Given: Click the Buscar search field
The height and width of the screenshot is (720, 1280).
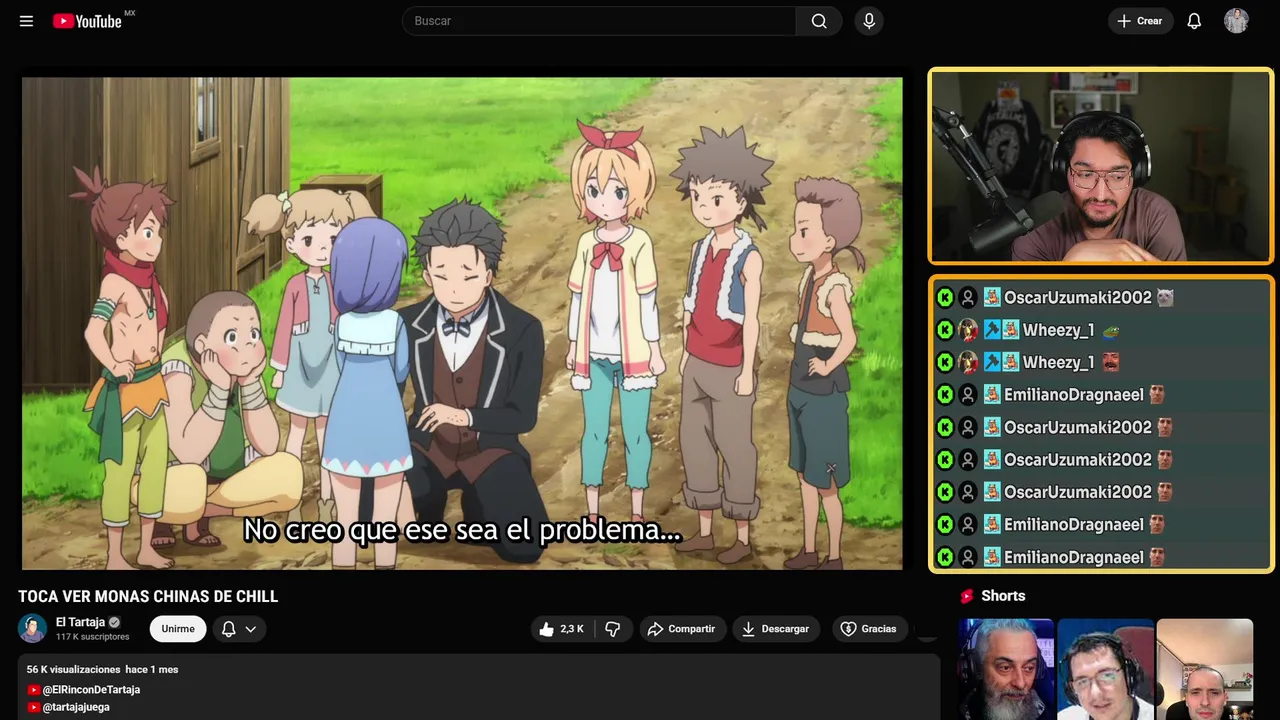Looking at the screenshot, I should point(599,21).
